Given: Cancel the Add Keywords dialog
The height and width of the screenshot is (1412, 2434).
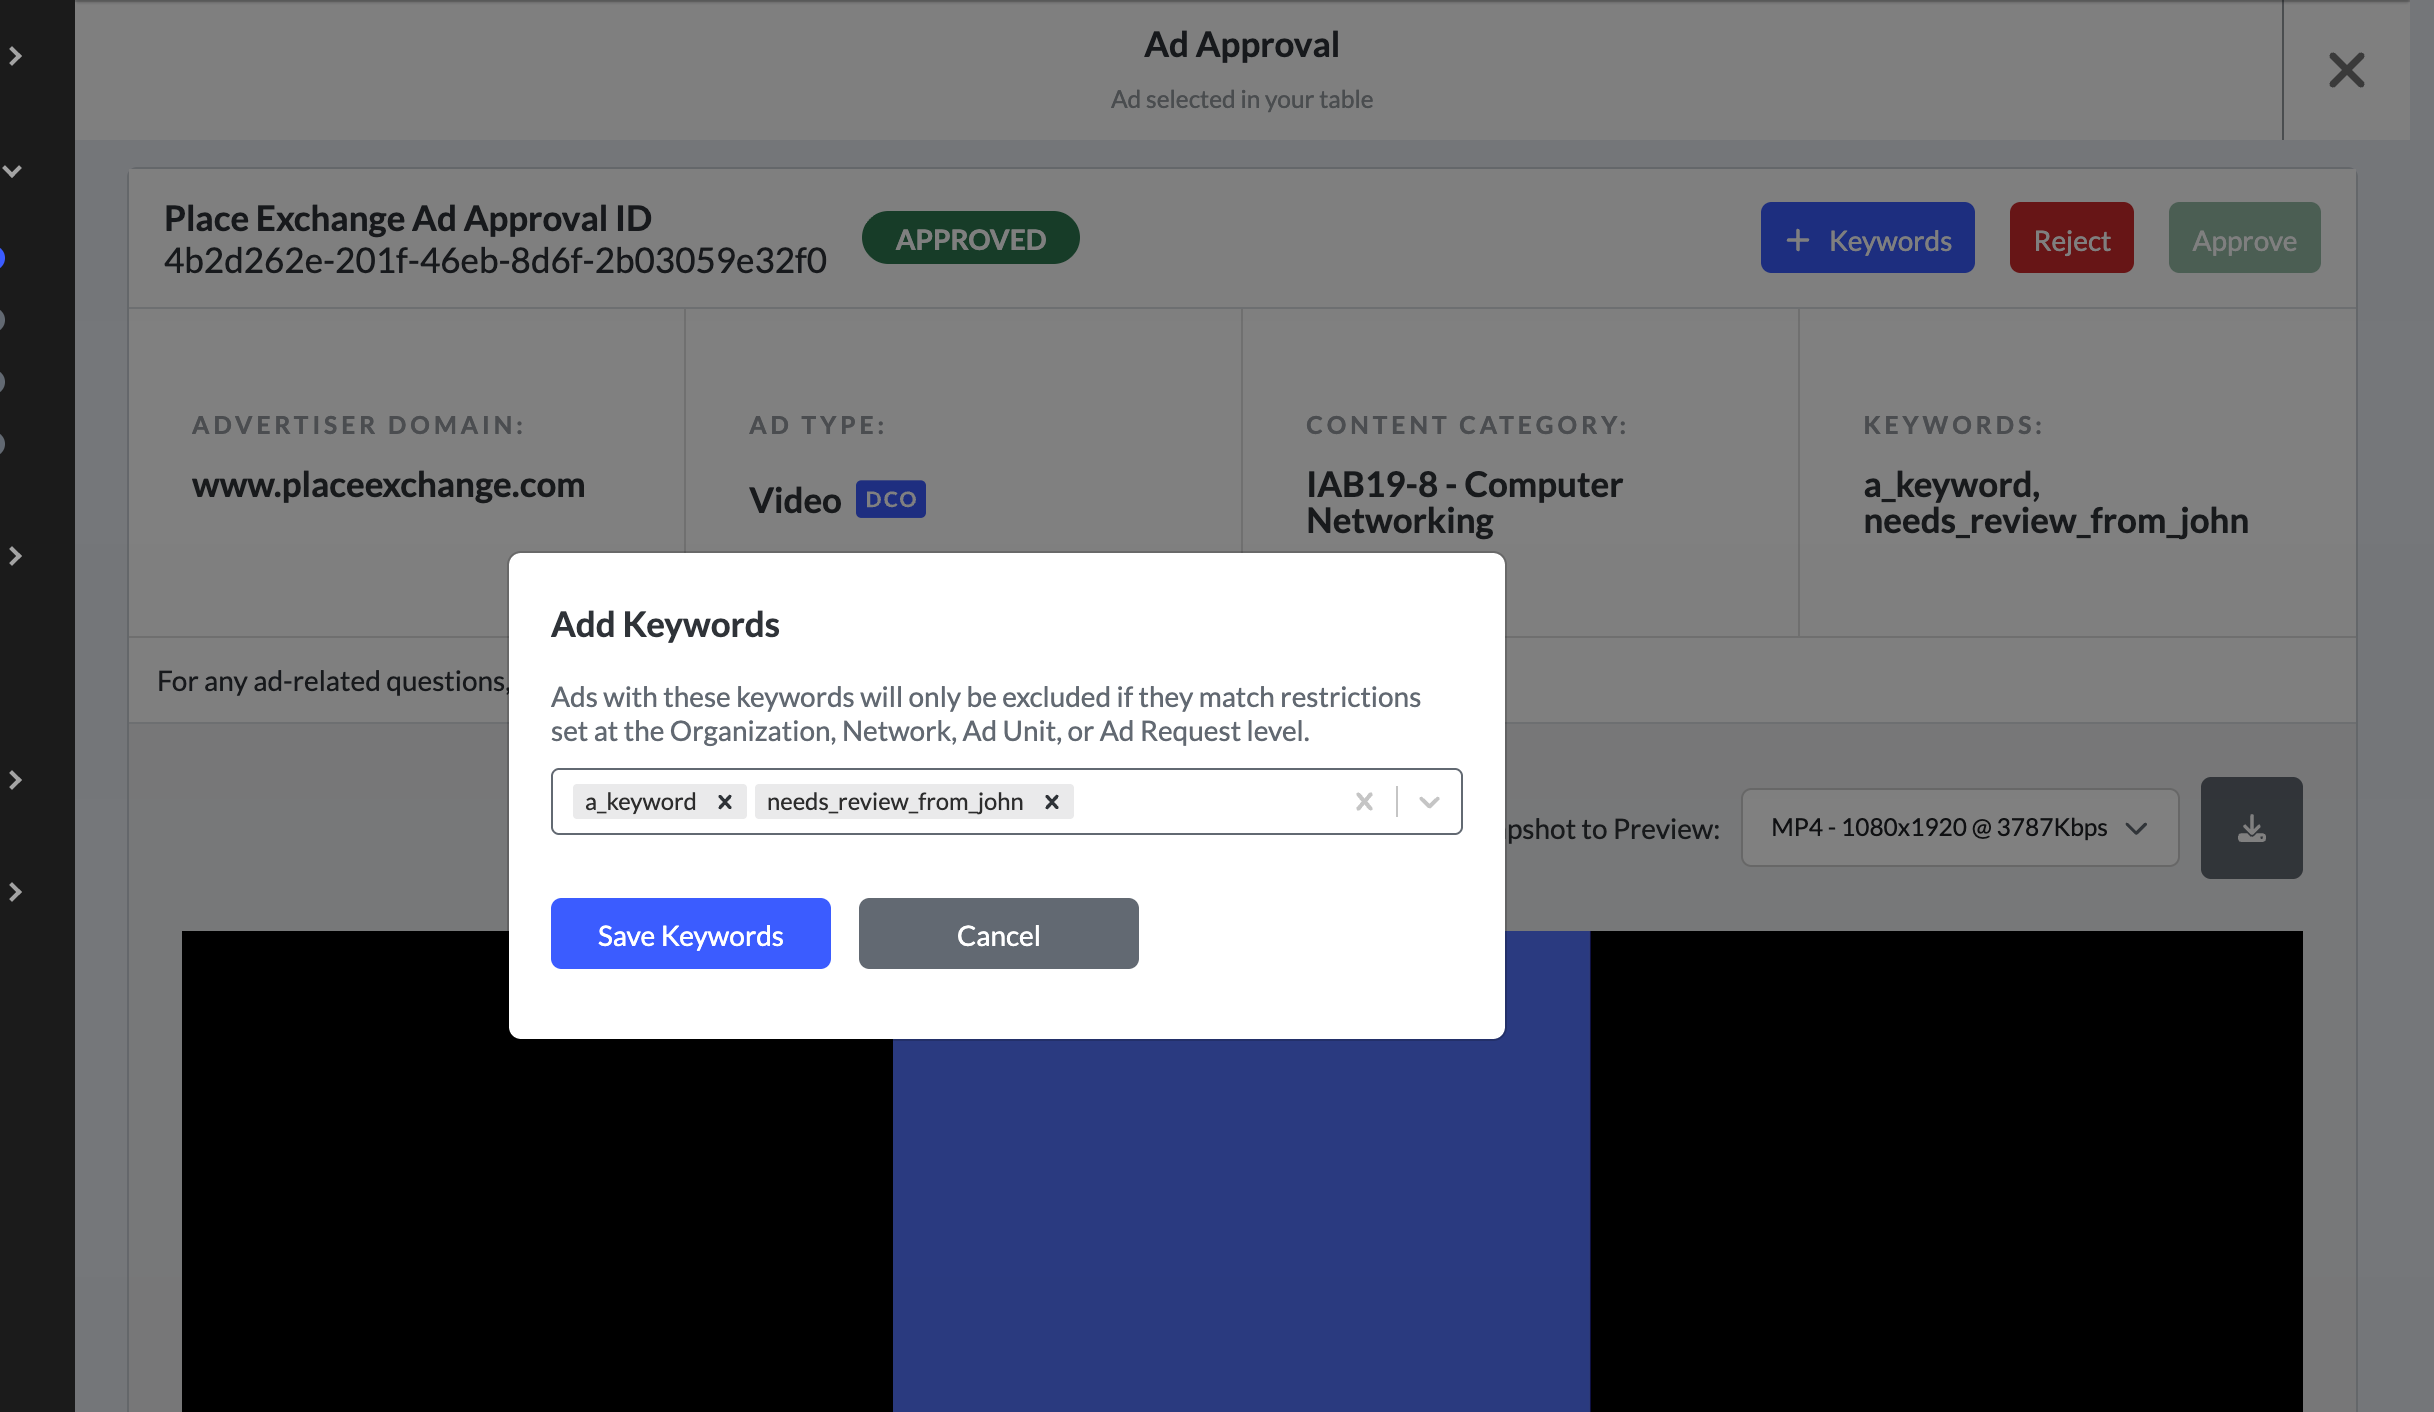Looking at the screenshot, I should click(x=998, y=934).
